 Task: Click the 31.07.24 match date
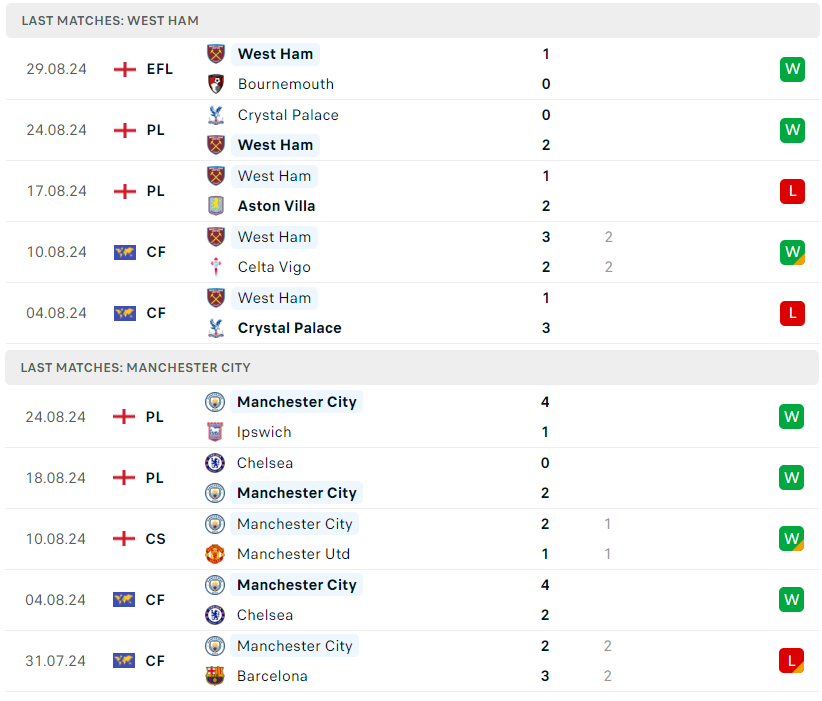click(x=56, y=661)
